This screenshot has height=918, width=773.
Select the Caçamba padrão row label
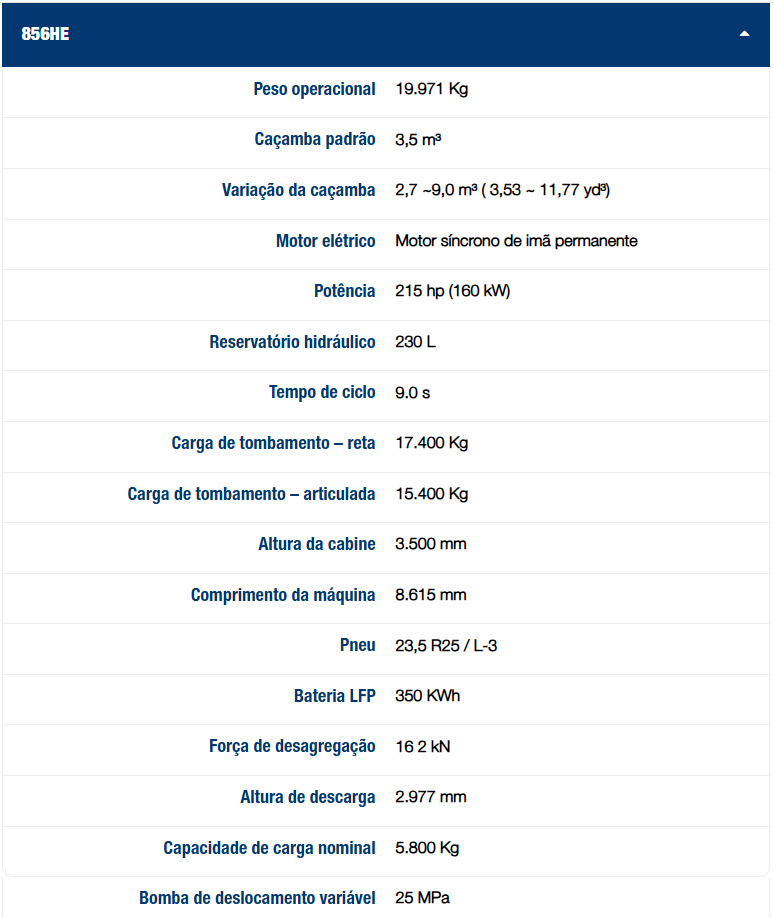(315, 140)
